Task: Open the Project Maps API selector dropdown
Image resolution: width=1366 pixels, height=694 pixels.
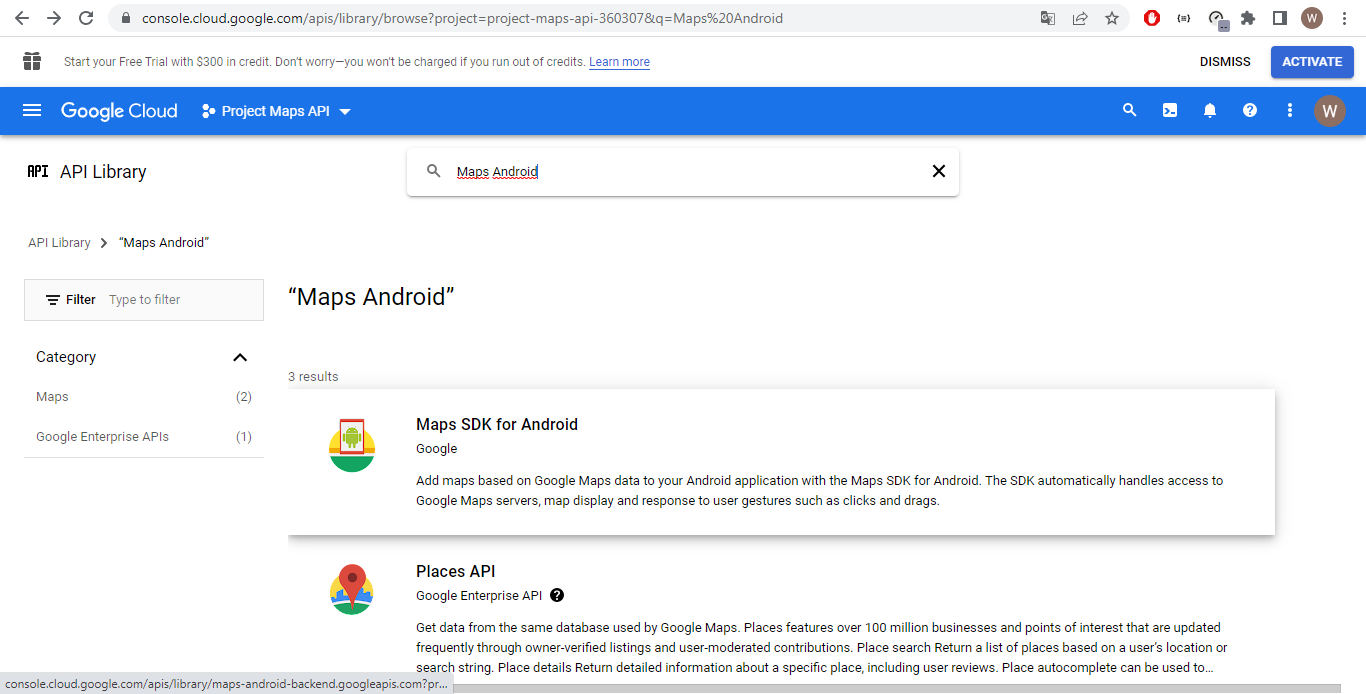Action: click(x=276, y=111)
